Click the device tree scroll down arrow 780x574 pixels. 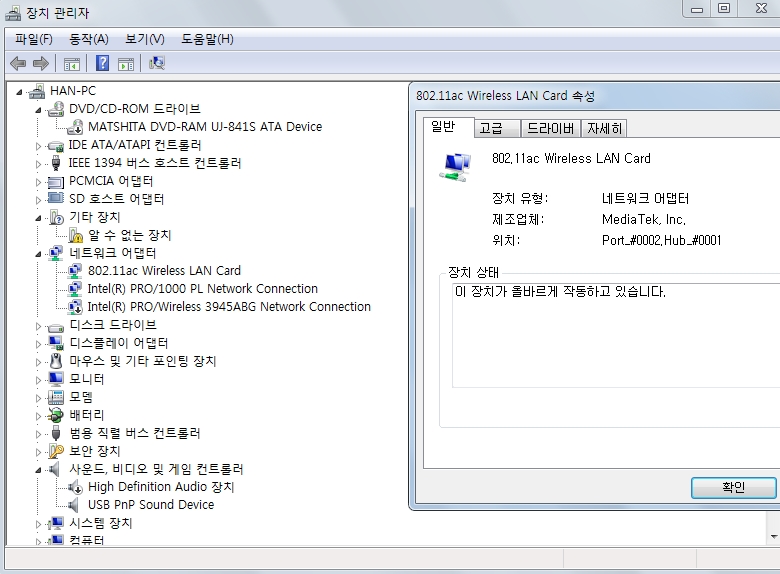tap(774, 537)
